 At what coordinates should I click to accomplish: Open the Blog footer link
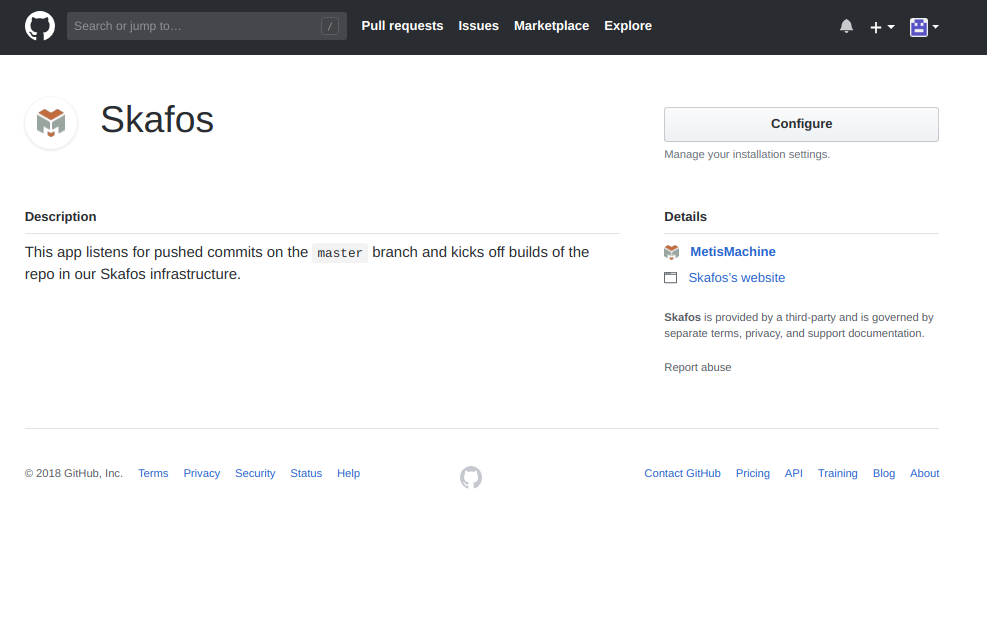click(x=884, y=473)
